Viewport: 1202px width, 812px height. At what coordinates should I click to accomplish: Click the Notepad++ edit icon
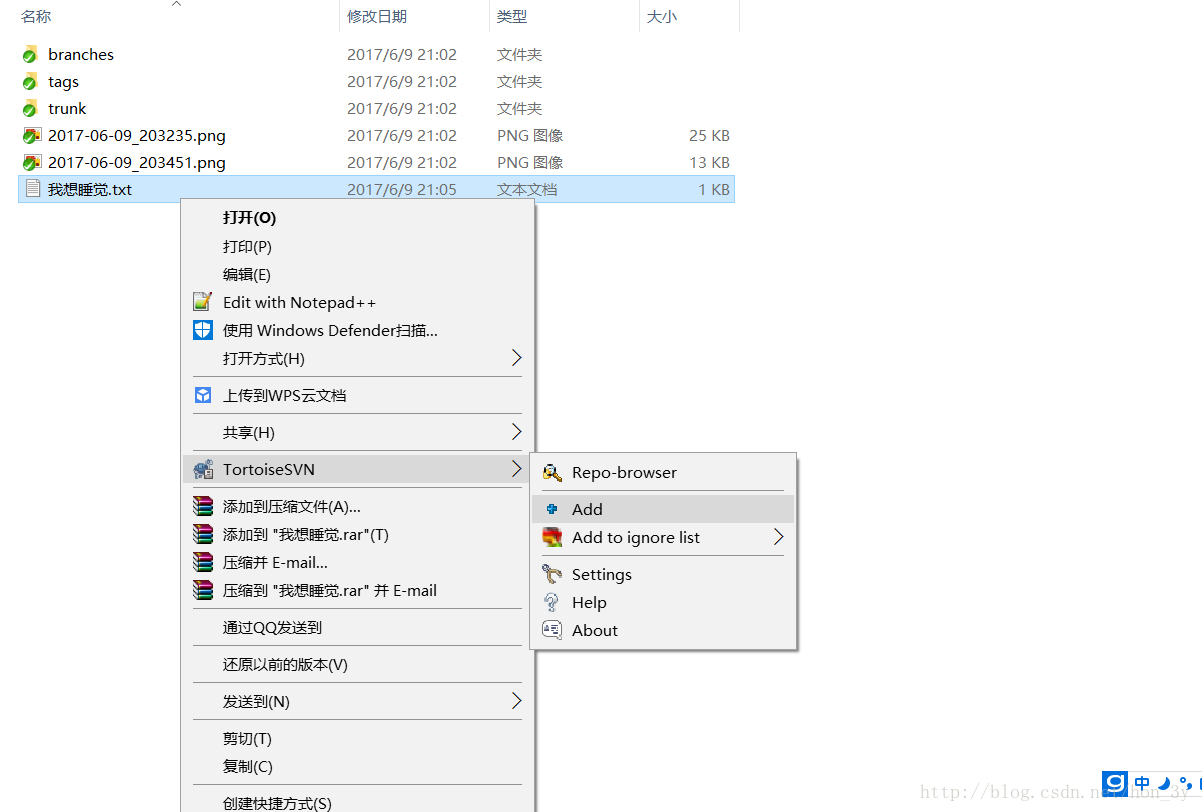point(203,302)
